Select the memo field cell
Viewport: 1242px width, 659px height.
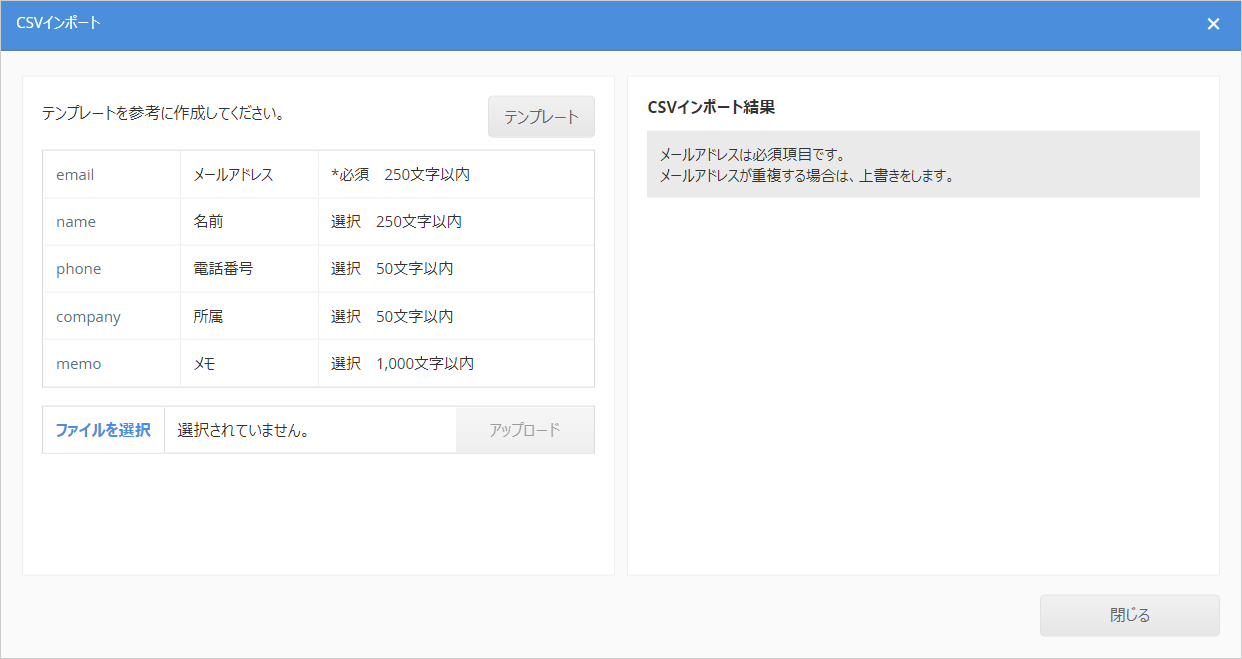tap(111, 364)
